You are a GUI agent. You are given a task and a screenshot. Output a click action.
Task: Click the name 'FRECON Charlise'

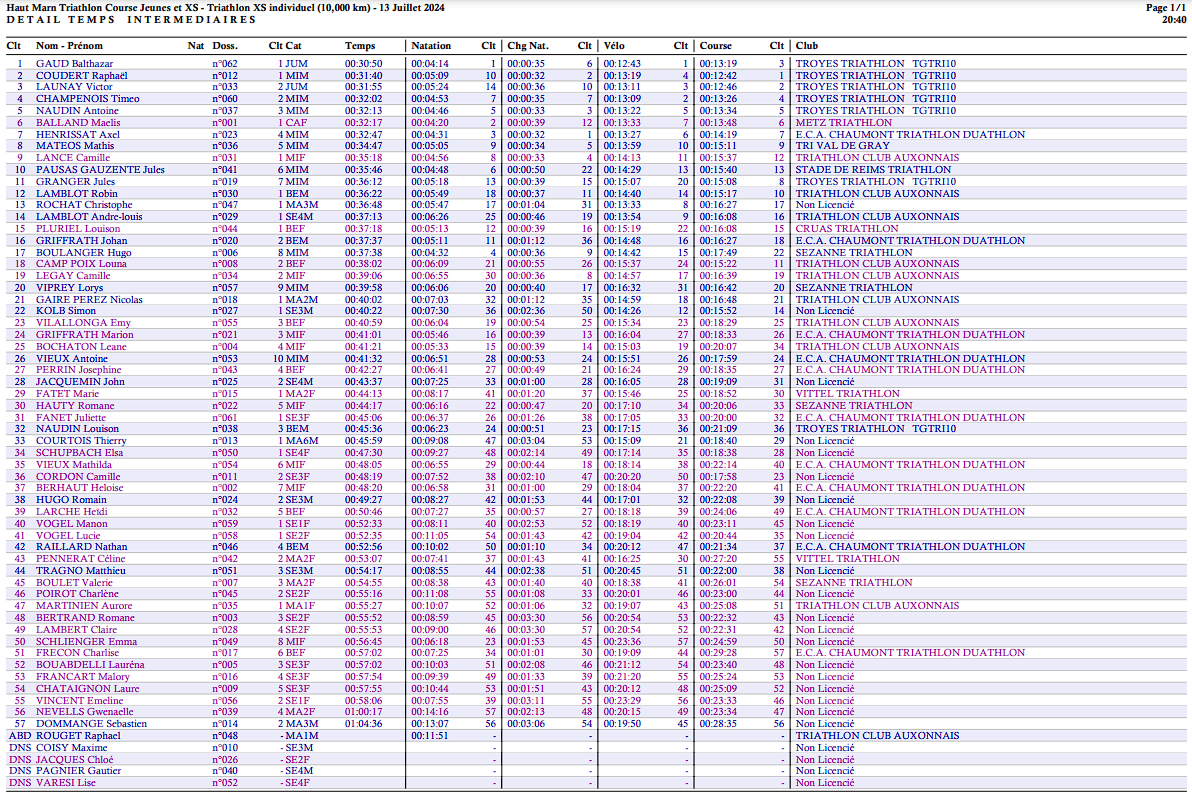tap(78, 653)
